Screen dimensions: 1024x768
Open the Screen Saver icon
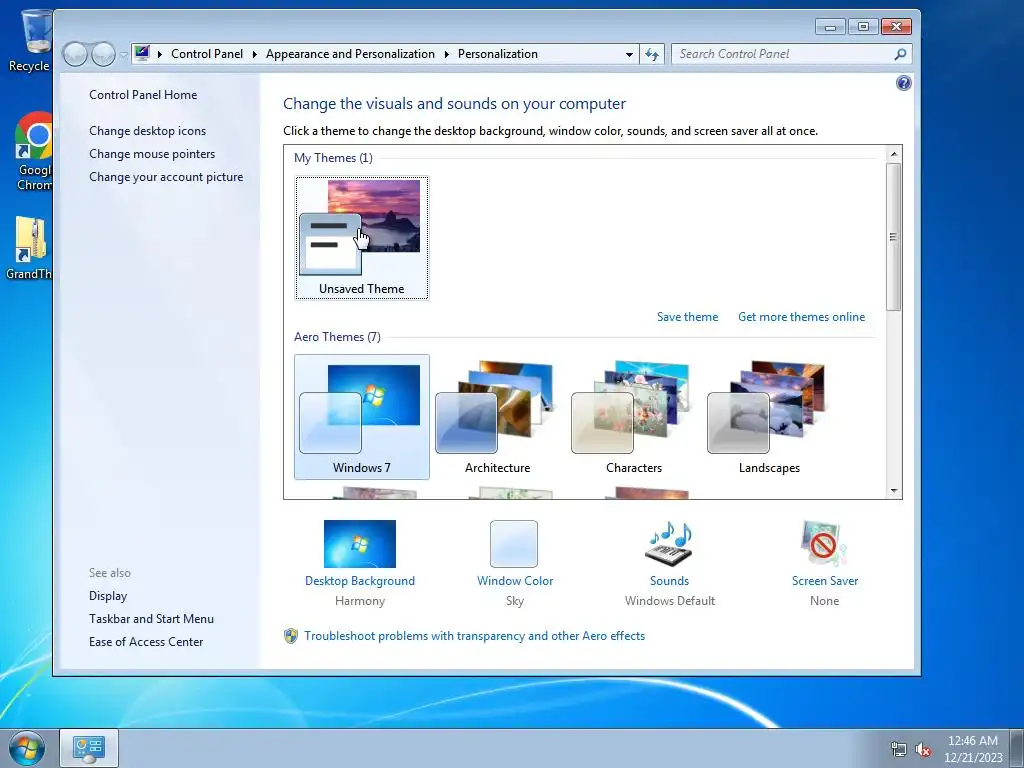[x=824, y=543]
